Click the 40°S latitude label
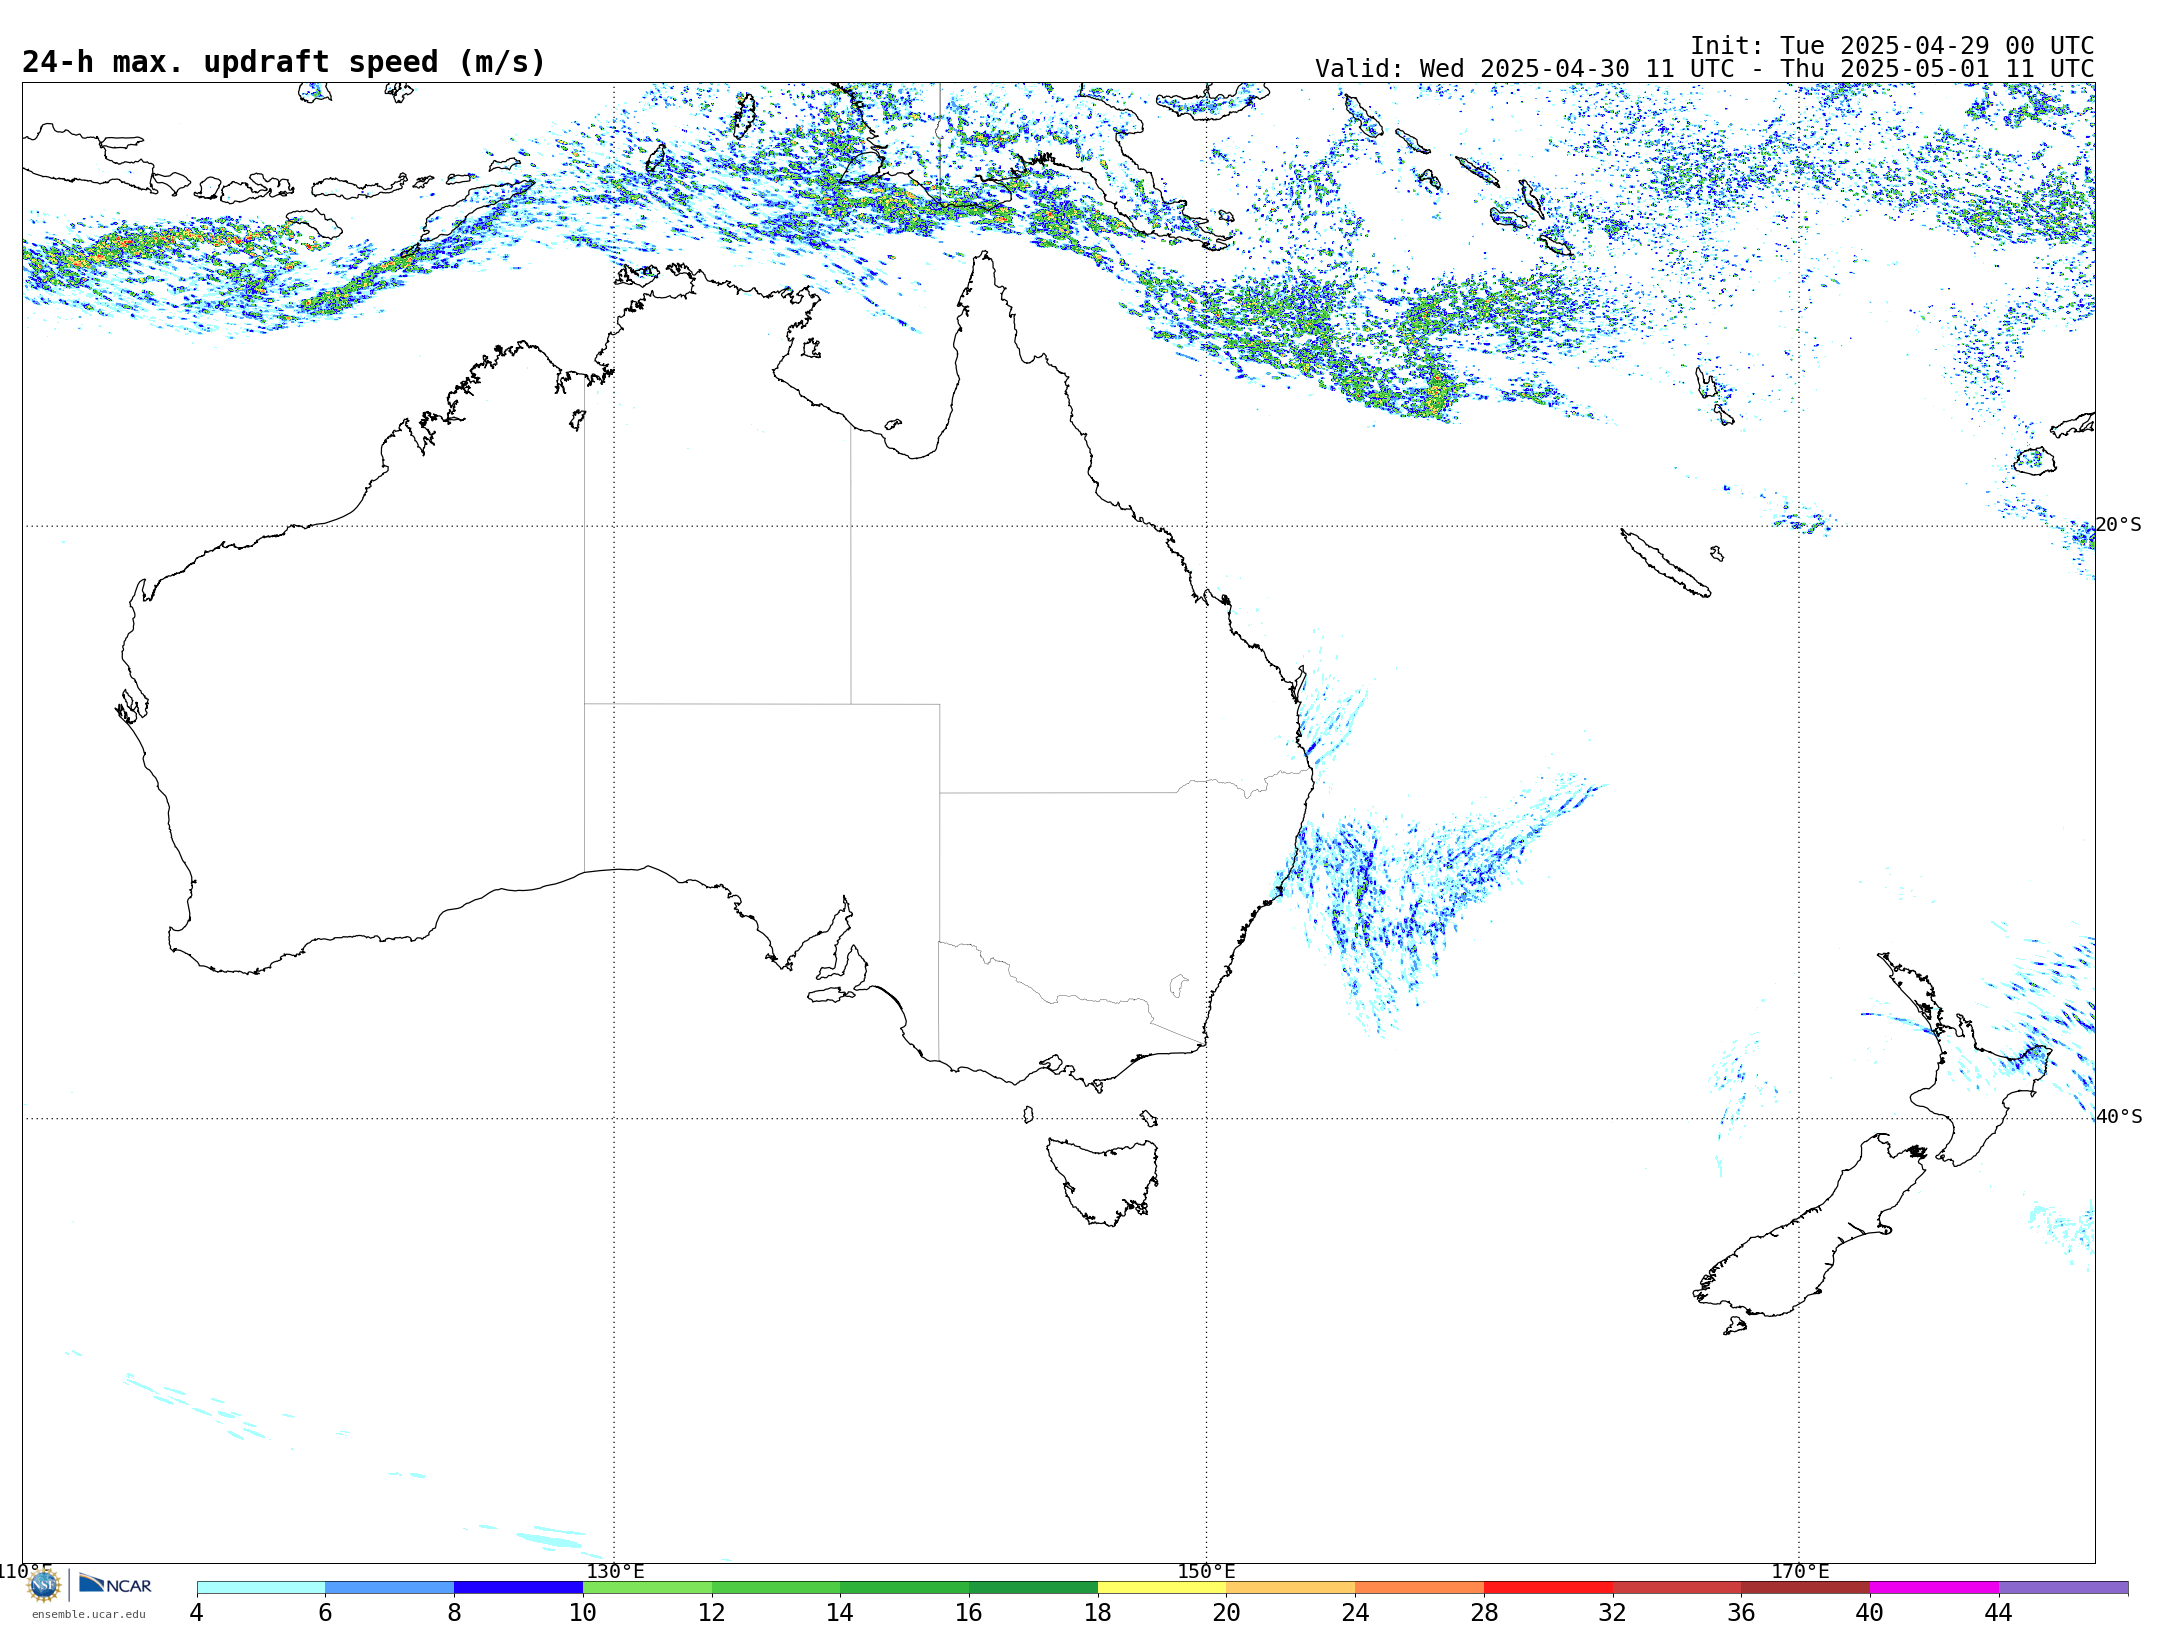Image resolution: width=2160 pixels, height=1626 pixels. point(2119,1117)
